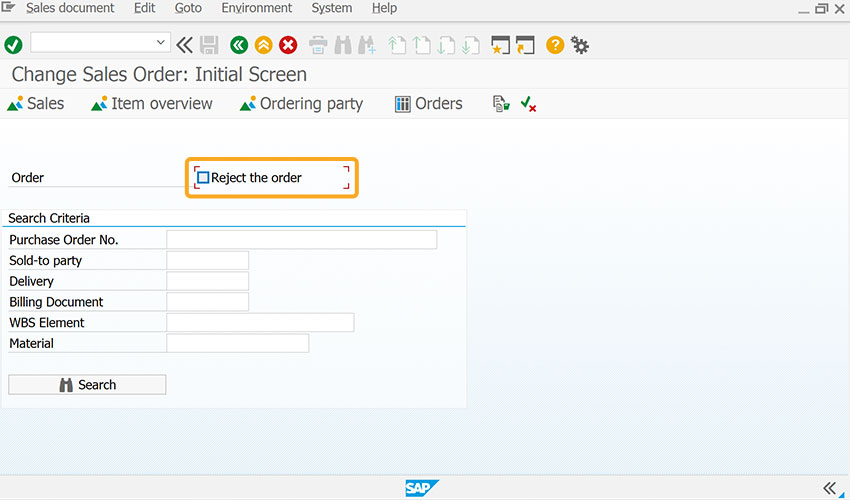Click the SAP logo in status bar
This screenshot has height=500, width=850.
point(421,488)
